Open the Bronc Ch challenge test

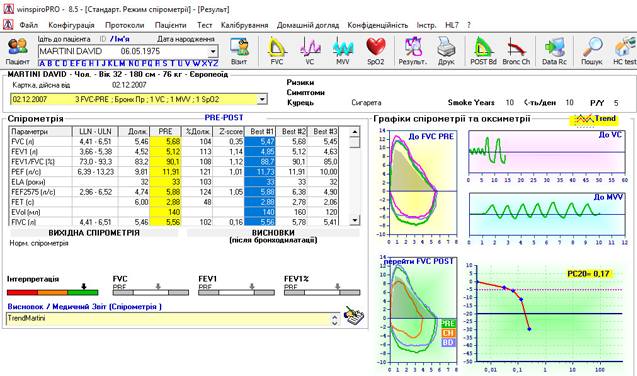point(516,51)
